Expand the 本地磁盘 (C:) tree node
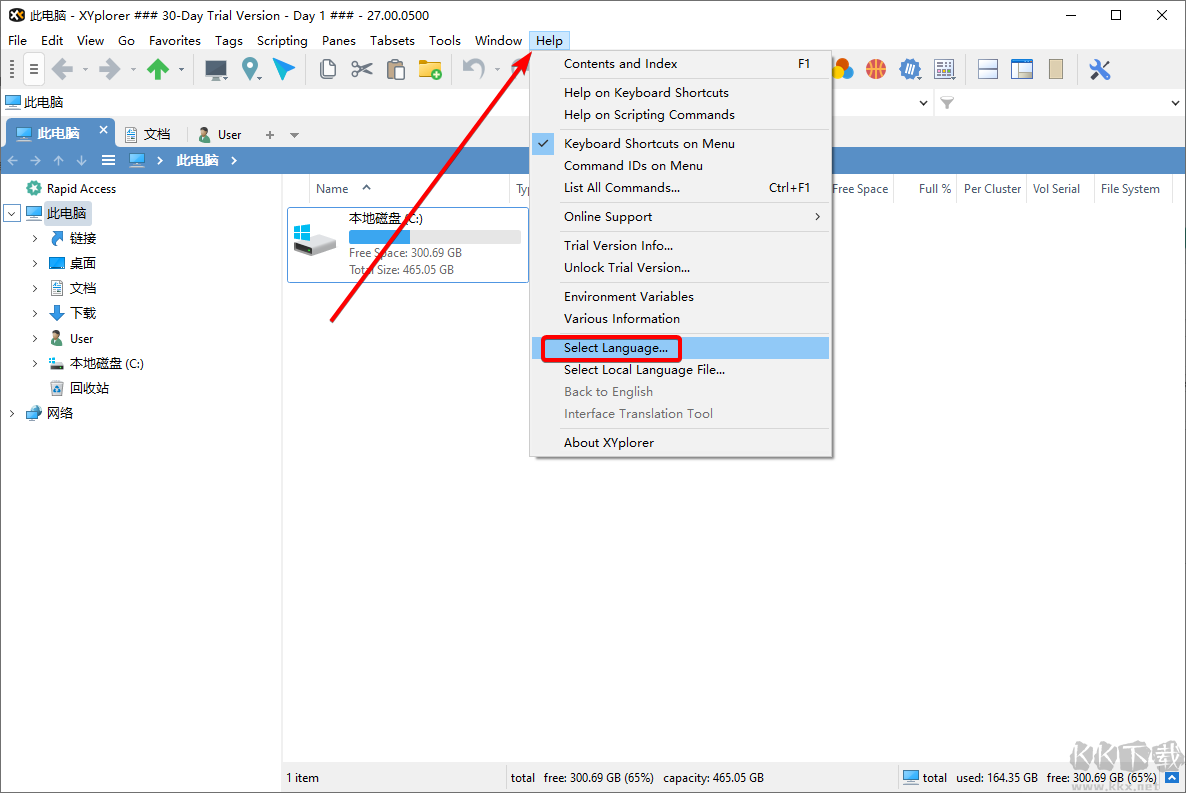 (35, 363)
